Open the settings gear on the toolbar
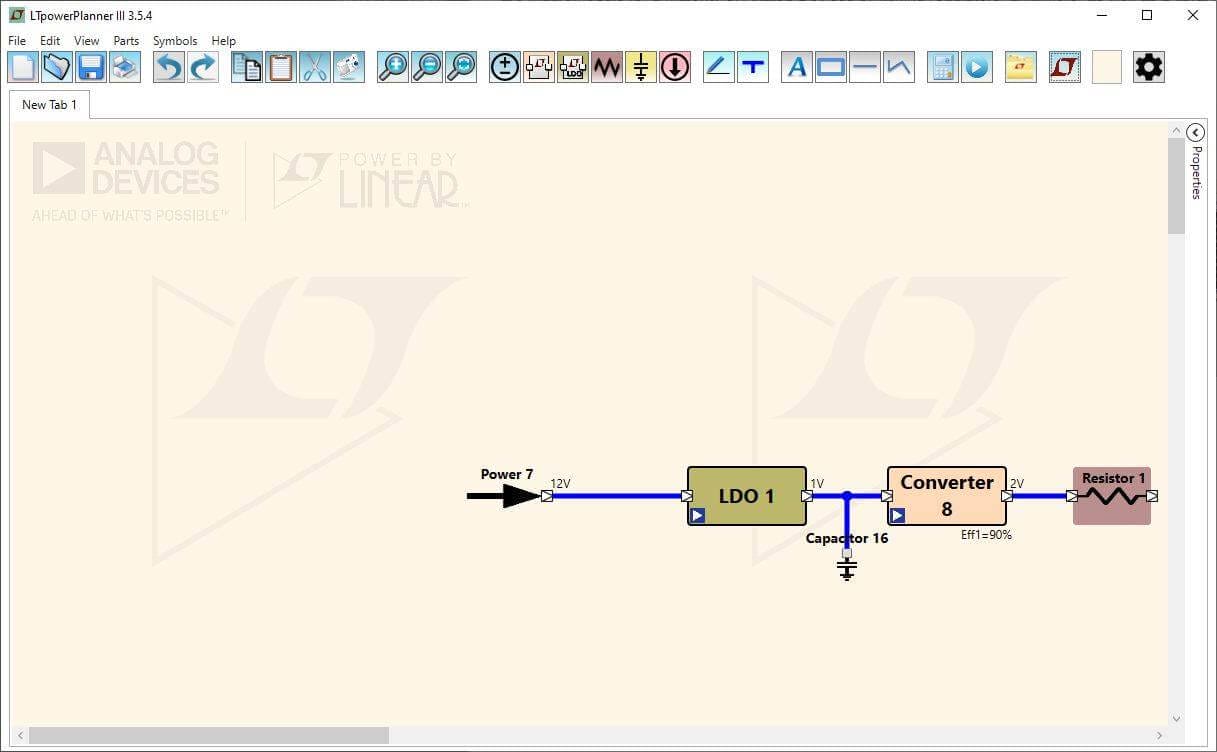Viewport: 1217px width, 752px height. 1147,67
